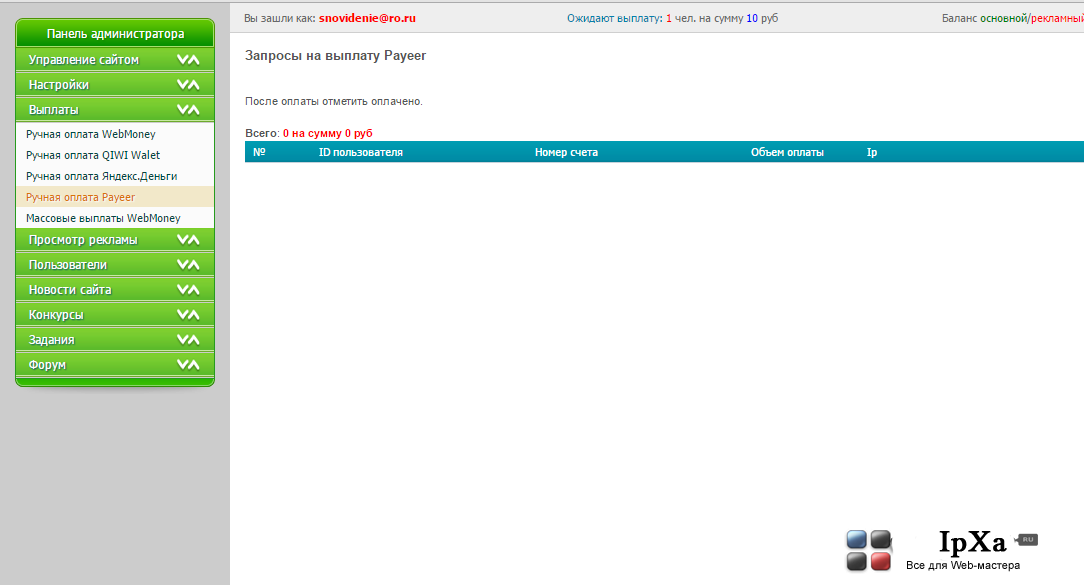
Task: Expand the Управление сайтом section arrows
Action: 188,59
